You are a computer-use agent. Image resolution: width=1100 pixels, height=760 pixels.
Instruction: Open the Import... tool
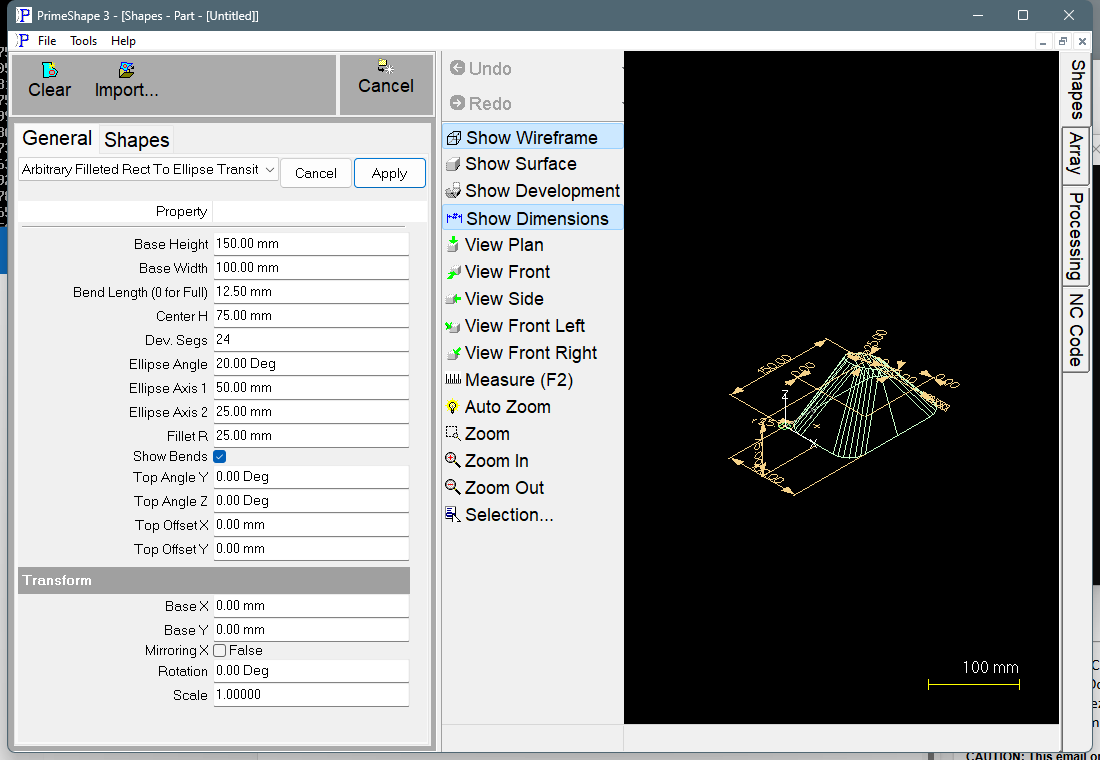(x=126, y=80)
